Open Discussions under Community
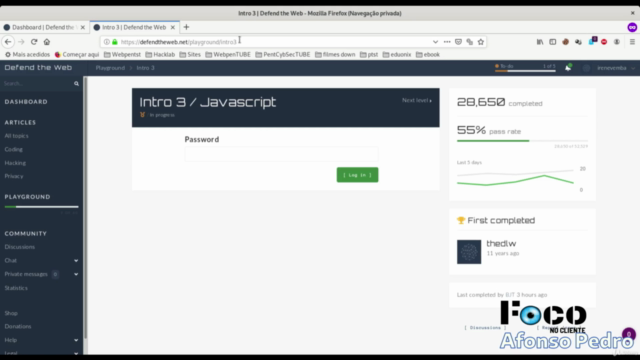Screen dimensions: 640x360 20,247
